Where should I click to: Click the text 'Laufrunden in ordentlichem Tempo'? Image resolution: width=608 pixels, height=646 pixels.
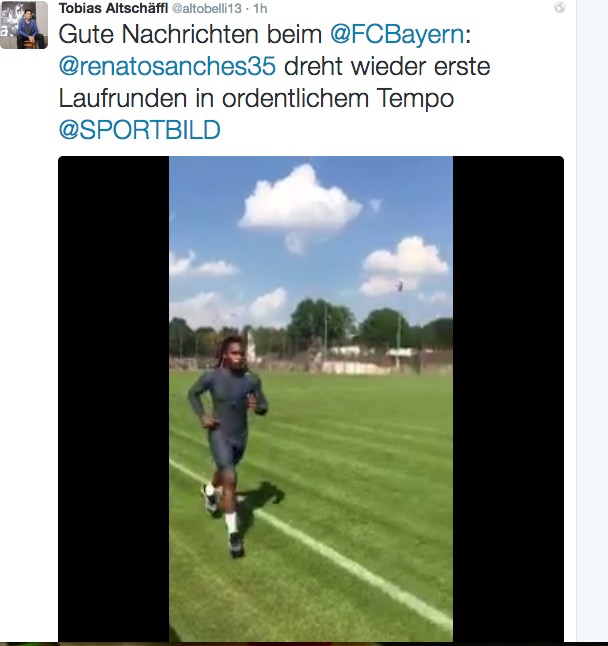coord(256,99)
